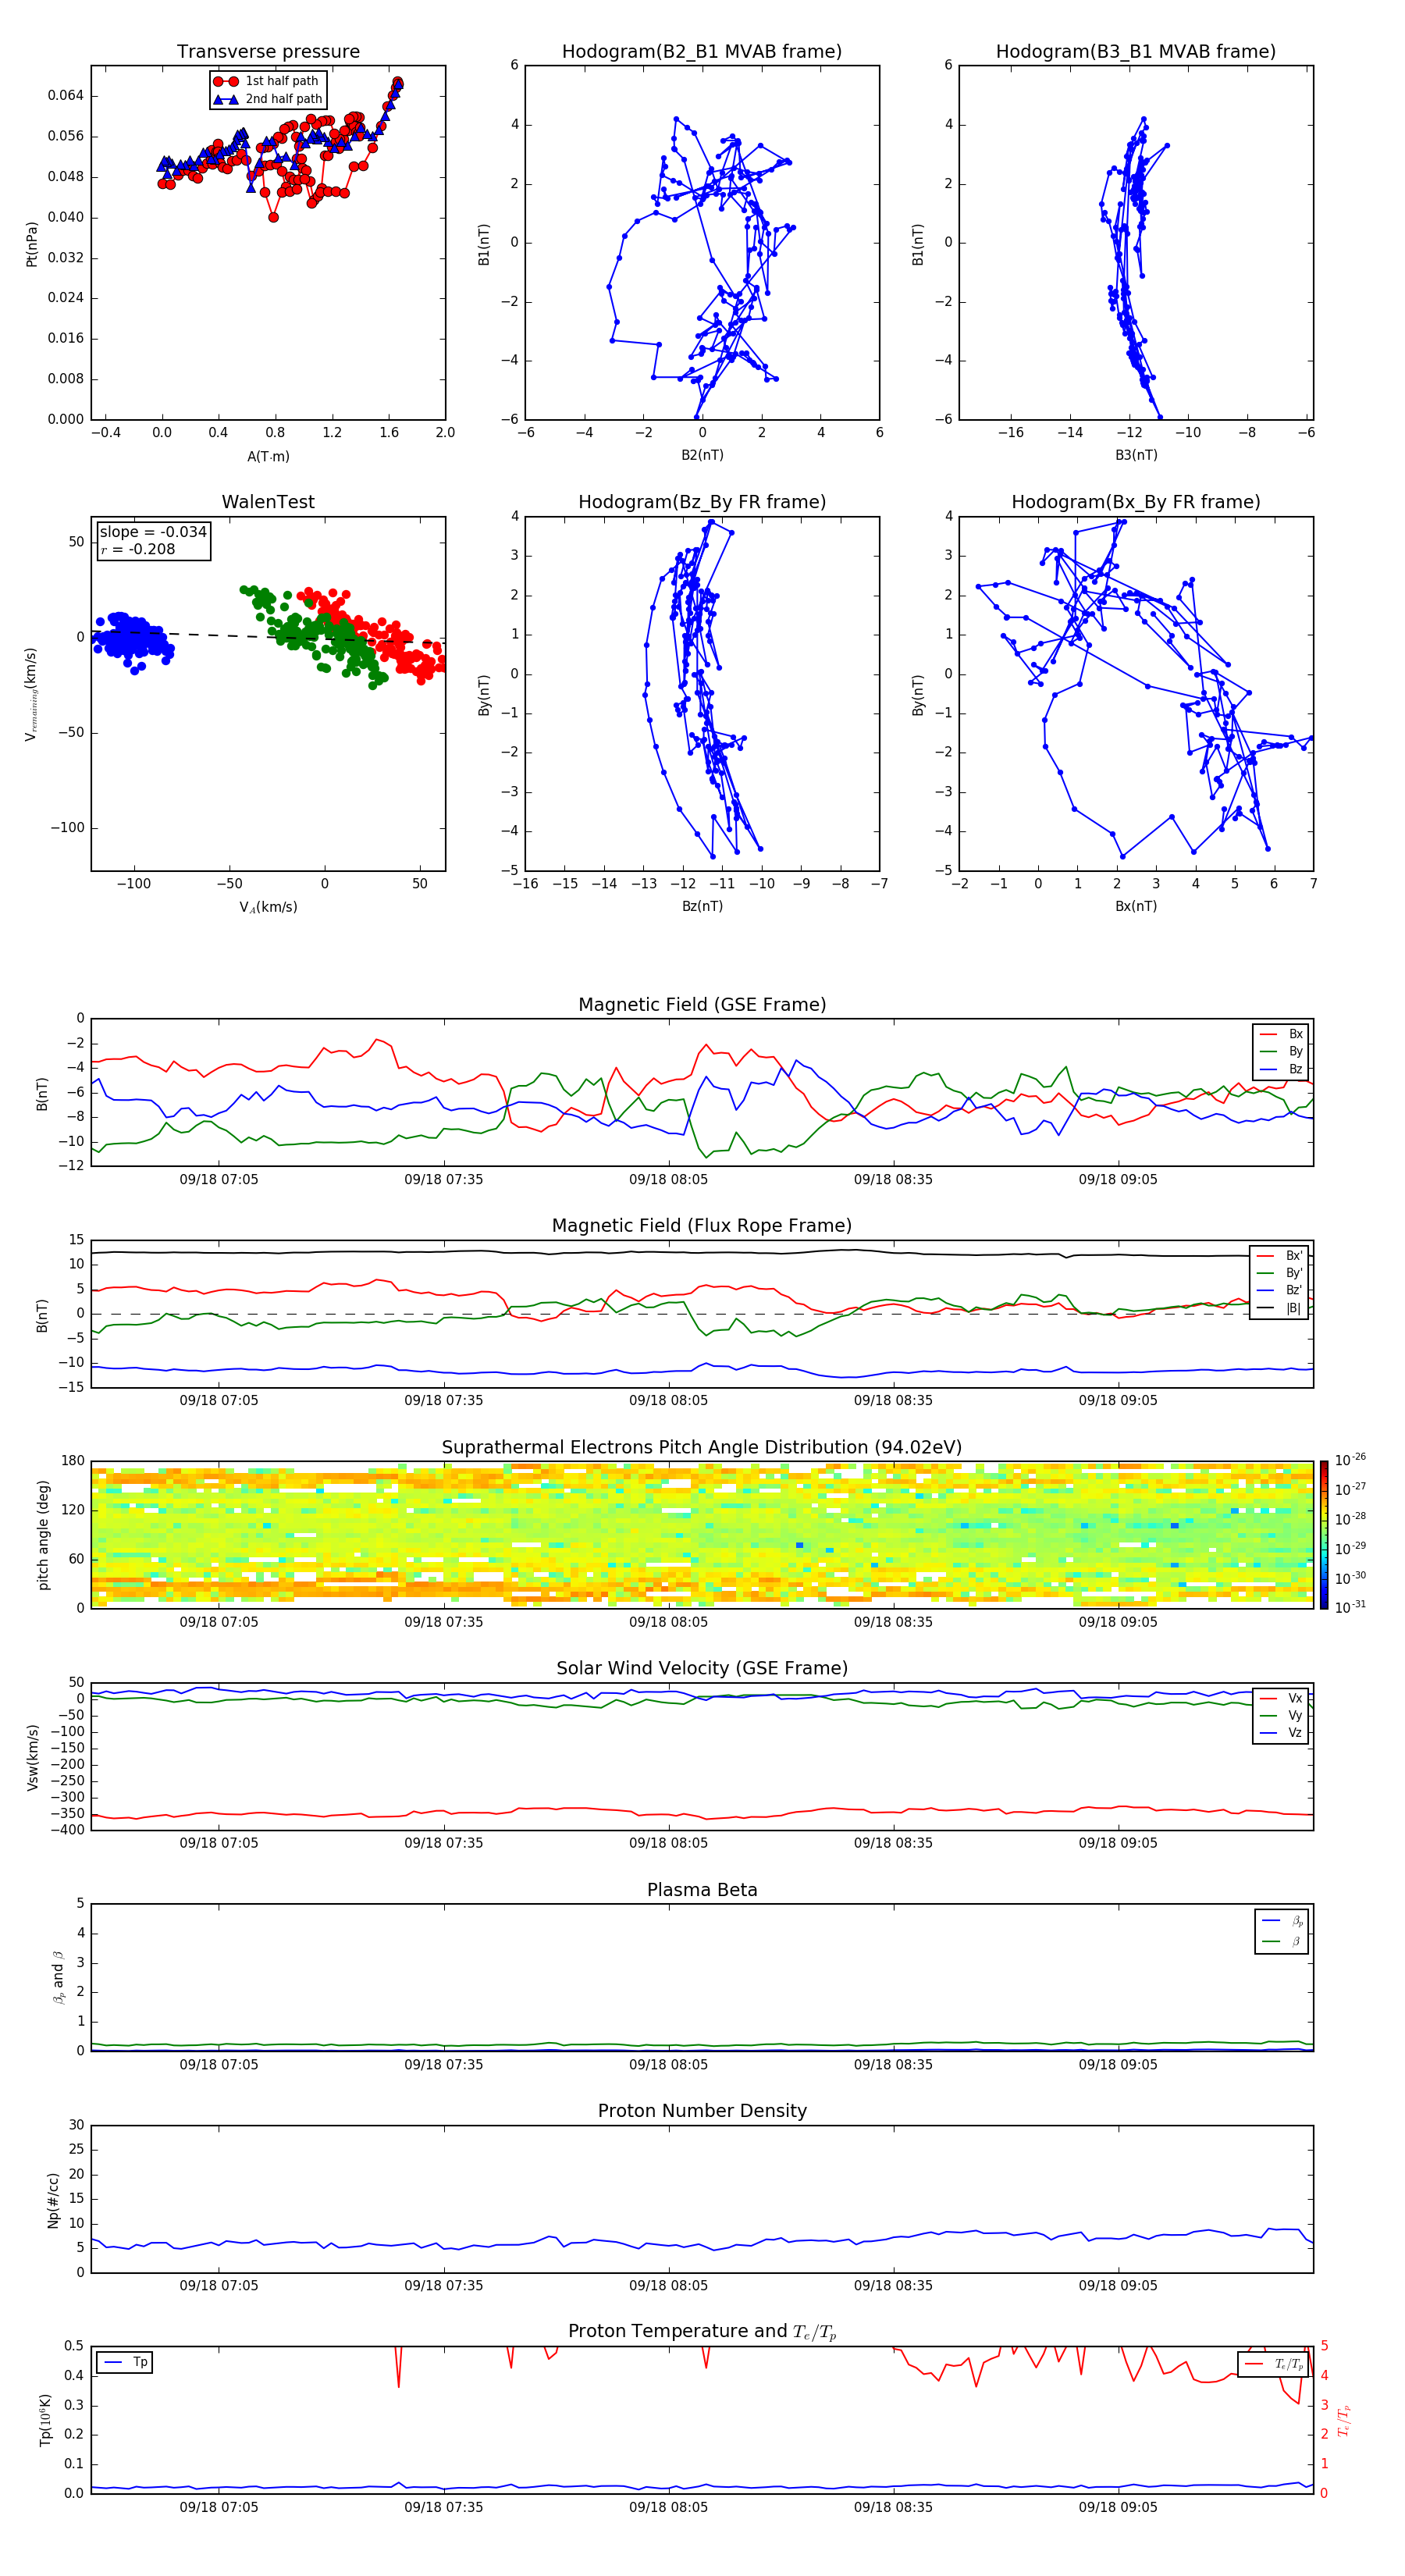This screenshot has width=1405, height=2576.
Task: Select the Vz legend entry
Action: pos(1281,1733)
